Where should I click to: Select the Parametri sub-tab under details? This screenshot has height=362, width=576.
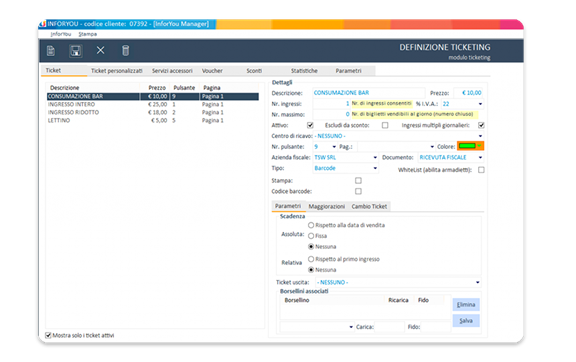pos(288,206)
